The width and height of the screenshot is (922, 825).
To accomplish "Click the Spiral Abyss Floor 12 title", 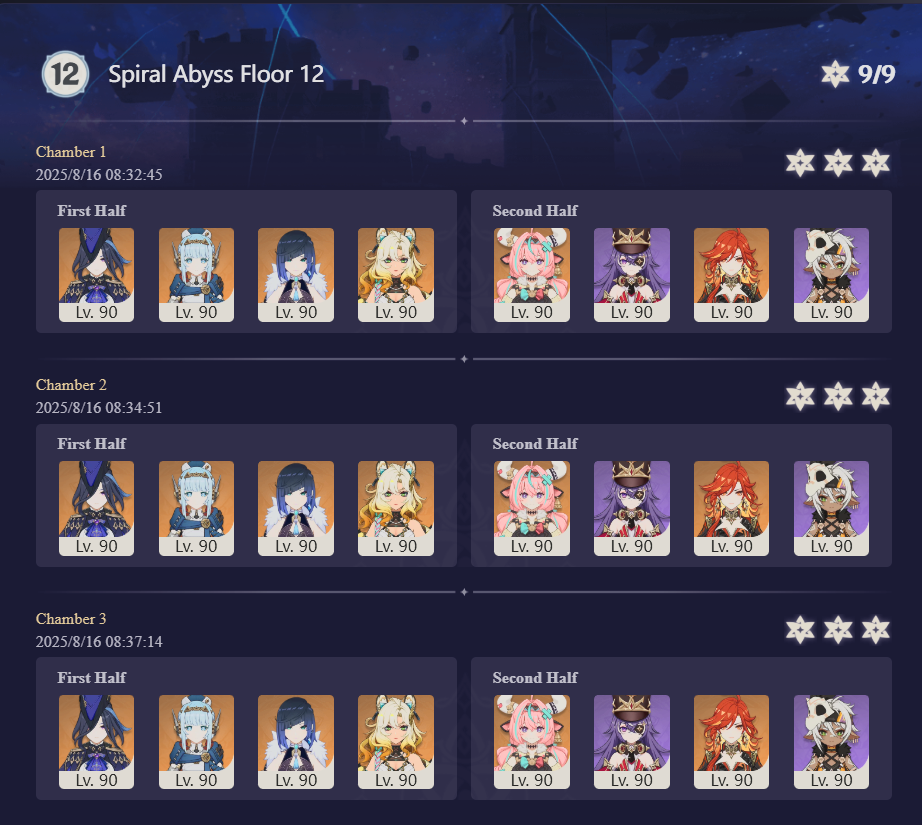I will coord(216,74).
